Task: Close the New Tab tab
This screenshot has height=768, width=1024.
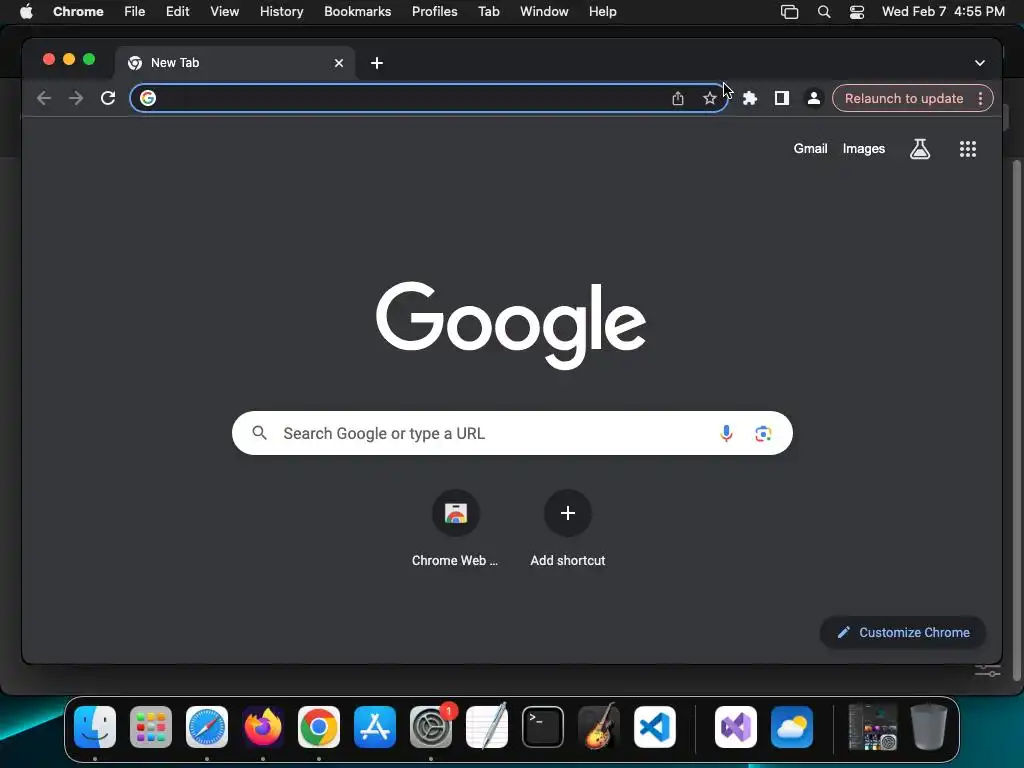Action: coord(339,63)
